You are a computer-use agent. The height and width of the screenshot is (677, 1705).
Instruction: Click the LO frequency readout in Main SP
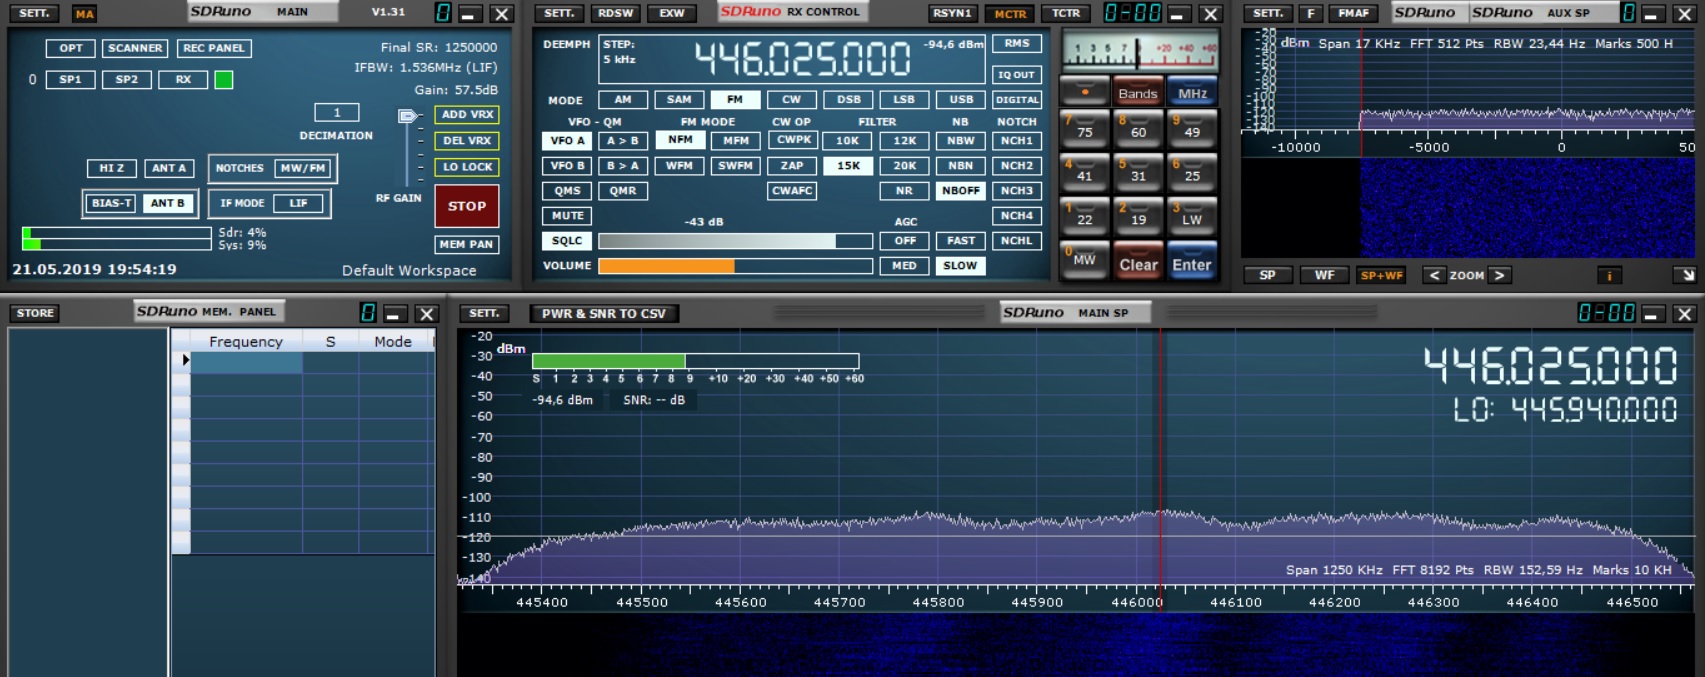1565,409
